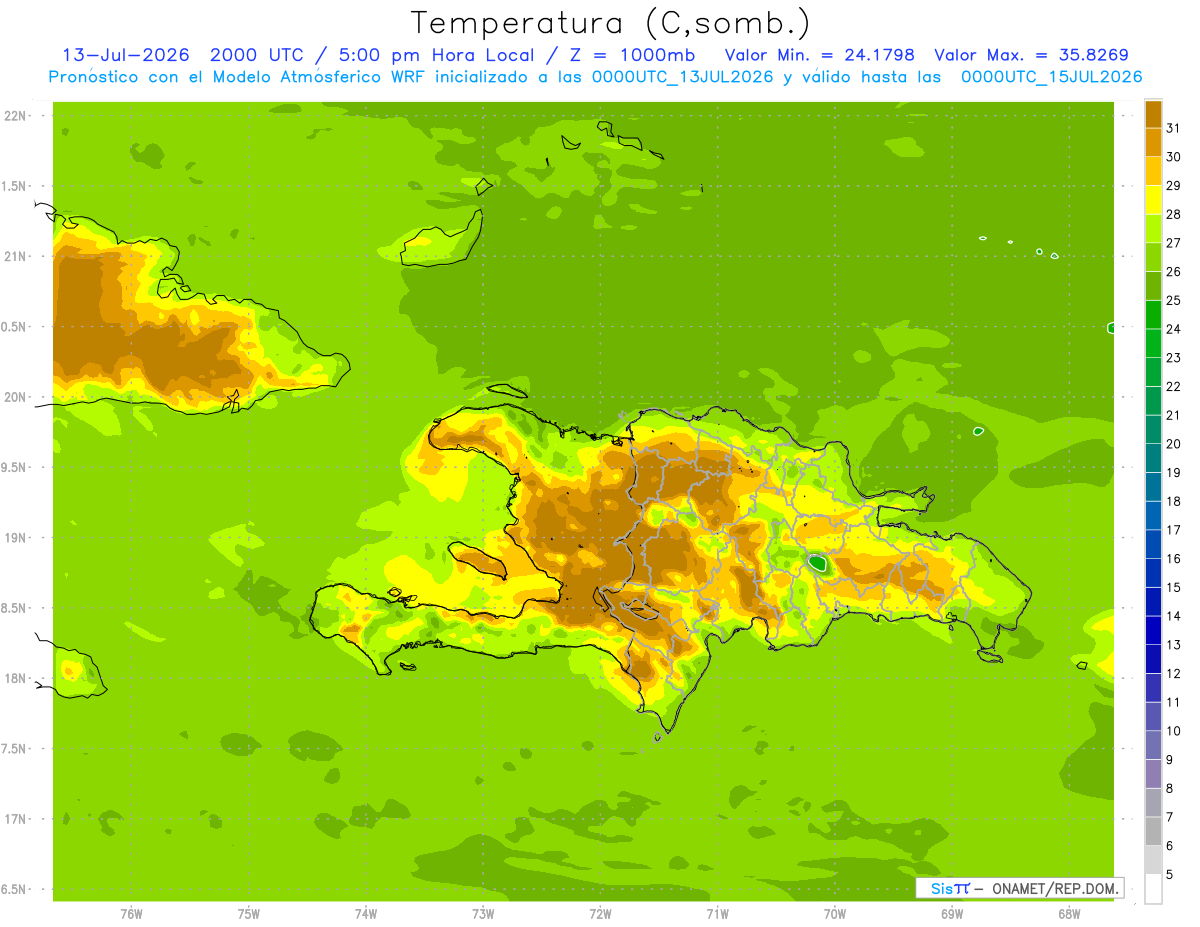Click the 'Valor Min. = 24.1798' readout
The width and height of the screenshot is (1200, 927).
point(819,55)
